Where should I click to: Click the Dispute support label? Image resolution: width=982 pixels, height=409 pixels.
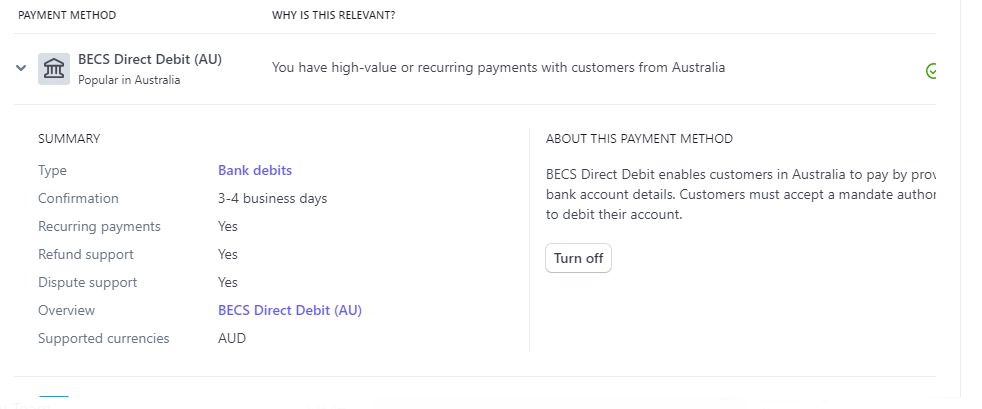[x=88, y=283]
